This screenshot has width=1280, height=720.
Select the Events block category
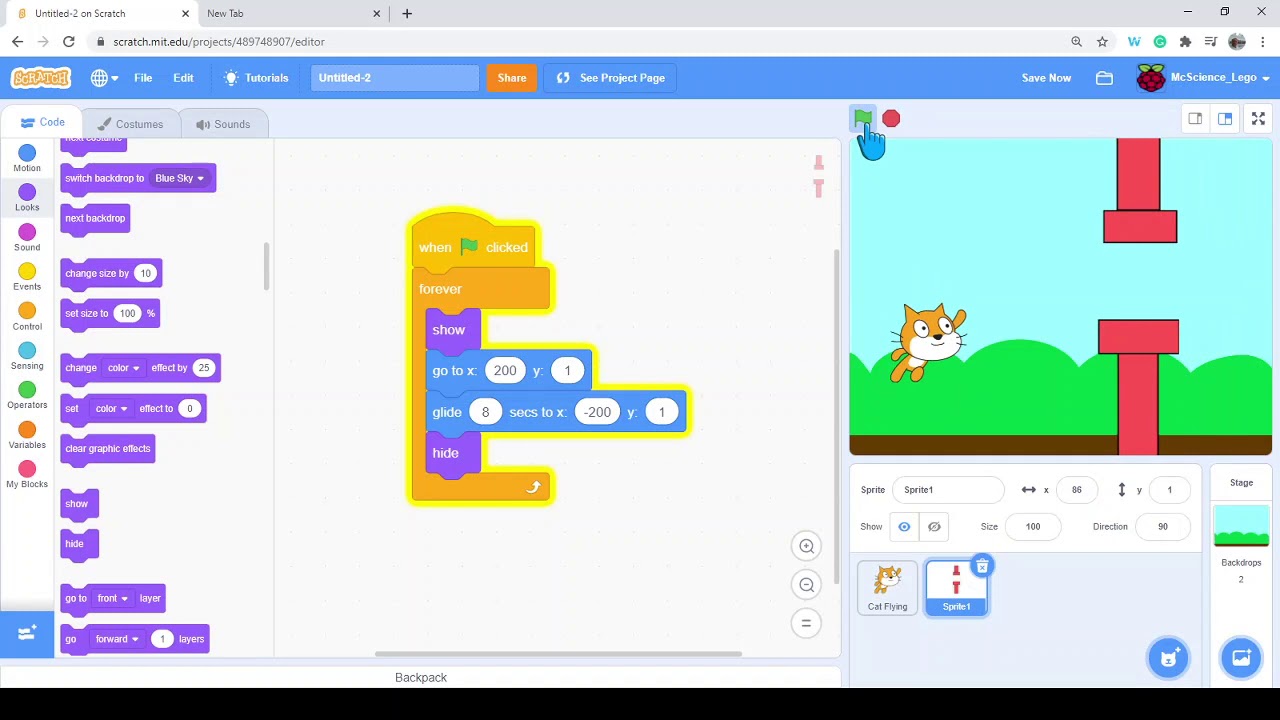click(27, 276)
